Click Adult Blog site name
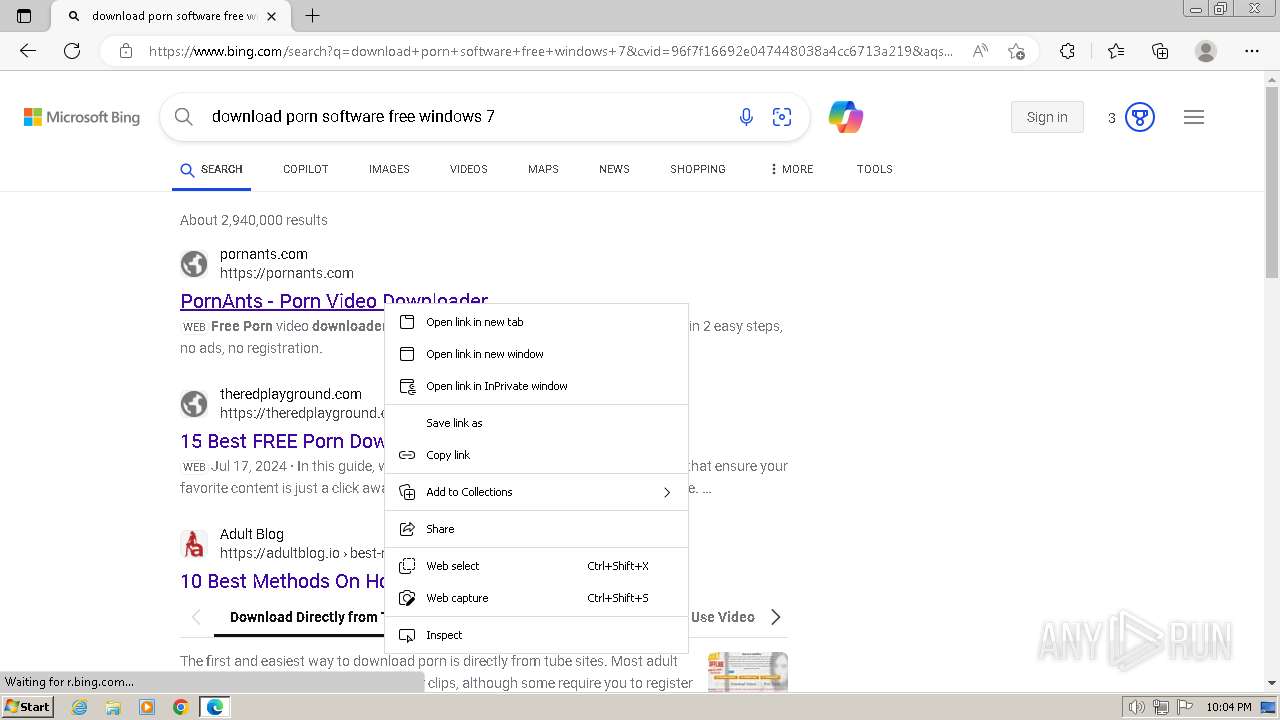Image resolution: width=1280 pixels, height=720 pixels. 252,534
